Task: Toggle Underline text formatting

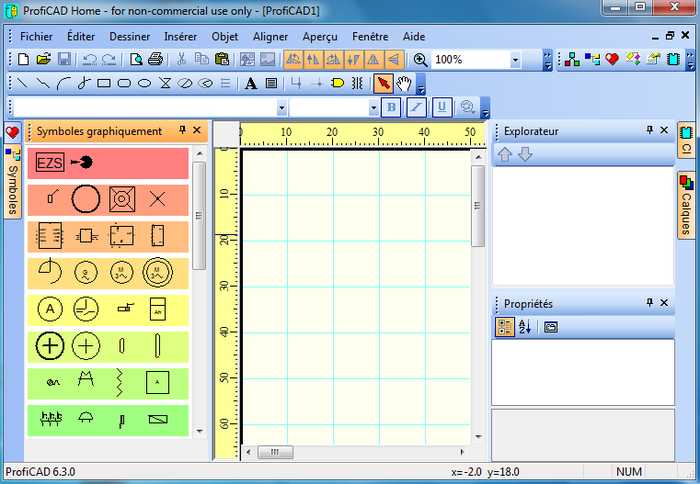Action: [x=442, y=108]
